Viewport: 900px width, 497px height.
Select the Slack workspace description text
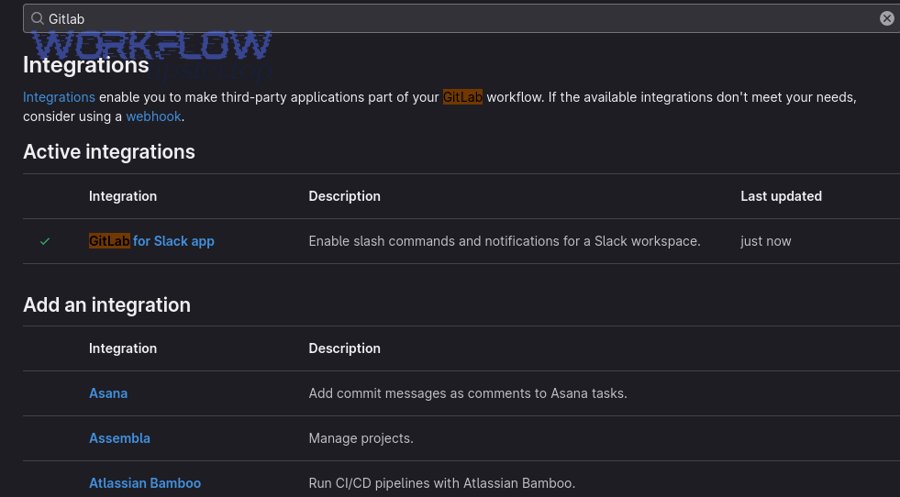click(x=505, y=241)
